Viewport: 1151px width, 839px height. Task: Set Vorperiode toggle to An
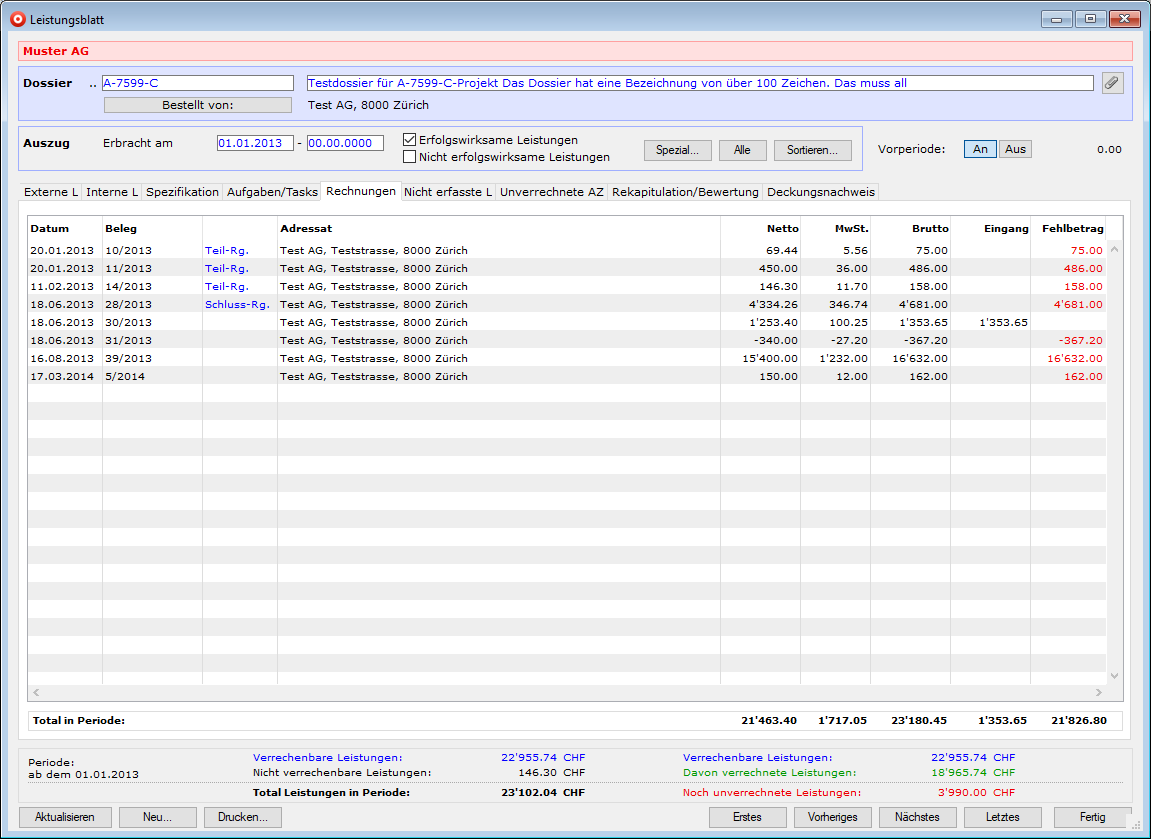point(980,149)
